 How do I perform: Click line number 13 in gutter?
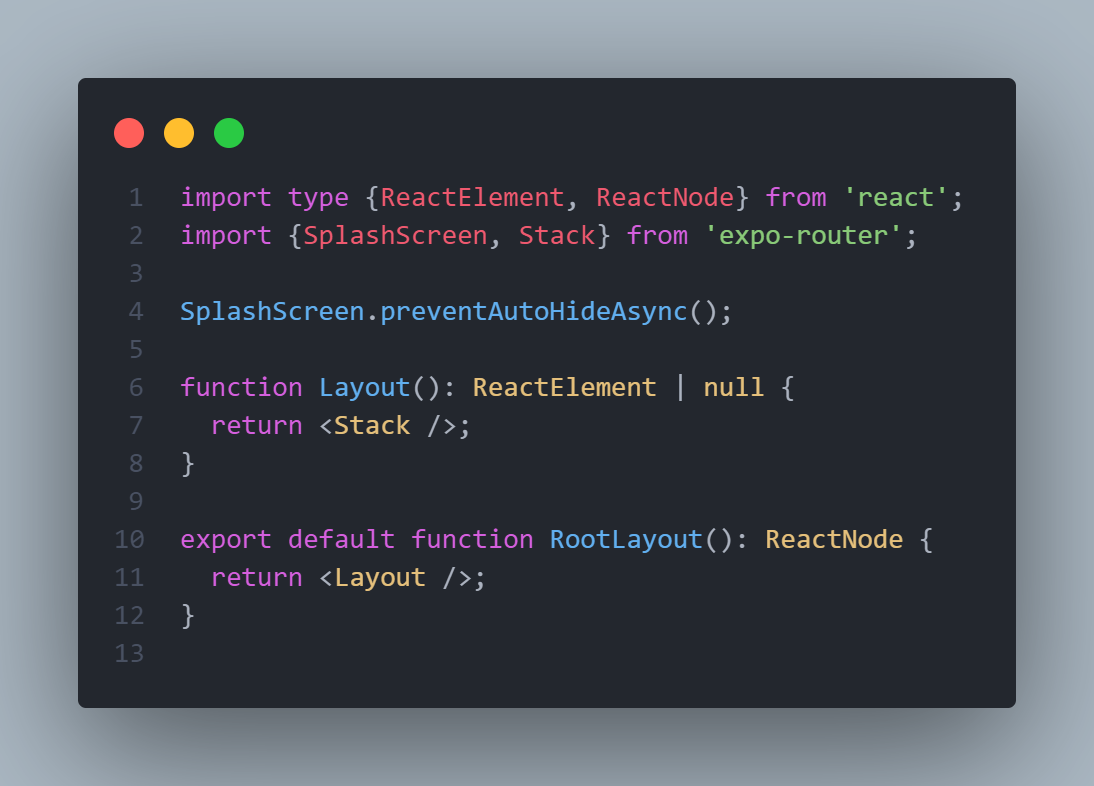(x=129, y=653)
